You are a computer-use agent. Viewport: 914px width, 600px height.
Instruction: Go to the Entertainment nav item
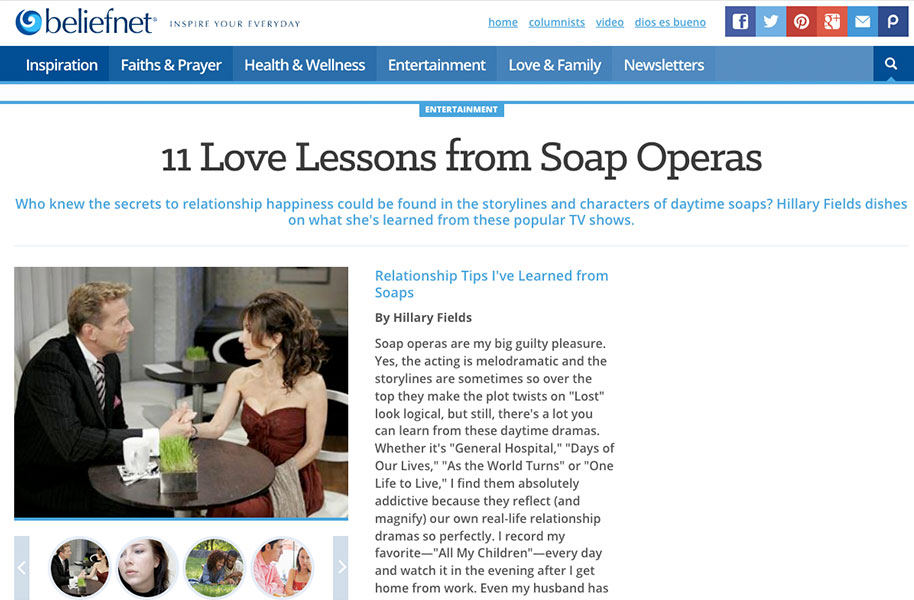pos(437,65)
